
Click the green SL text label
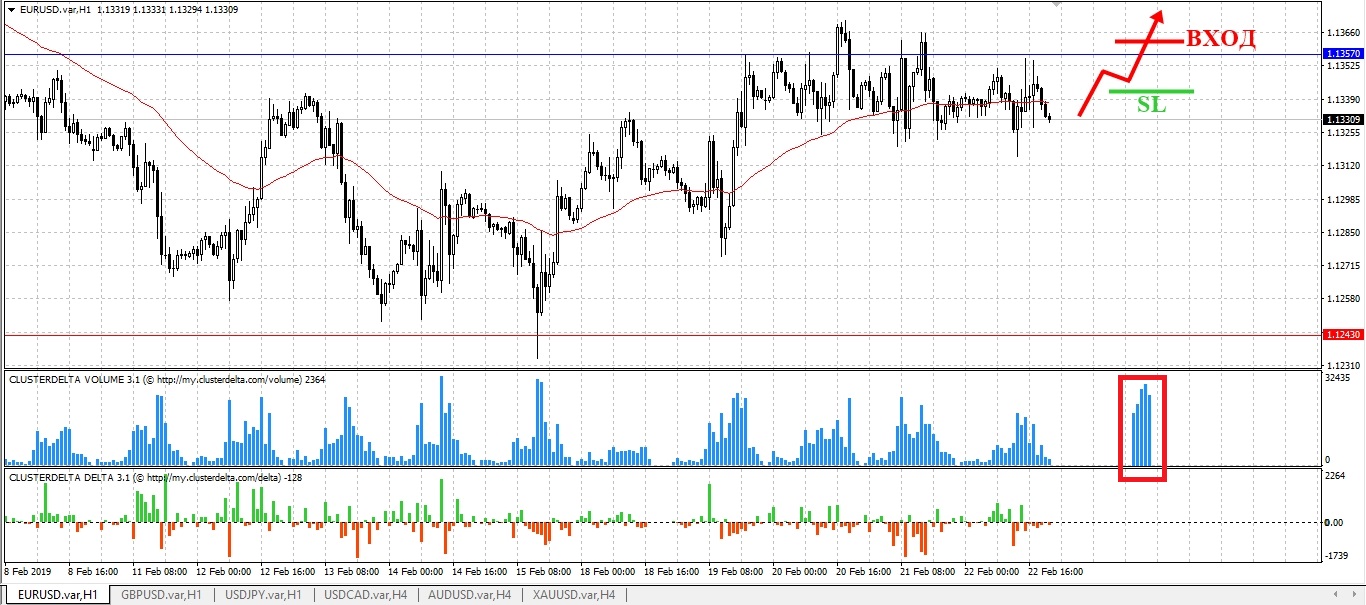click(x=1151, y=104)
